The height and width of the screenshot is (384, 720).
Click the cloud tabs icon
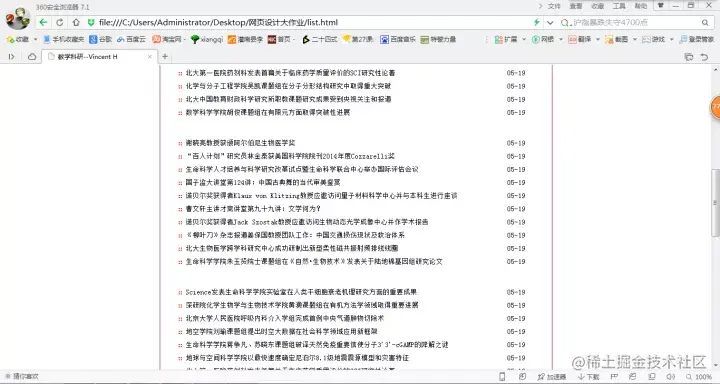32,56
